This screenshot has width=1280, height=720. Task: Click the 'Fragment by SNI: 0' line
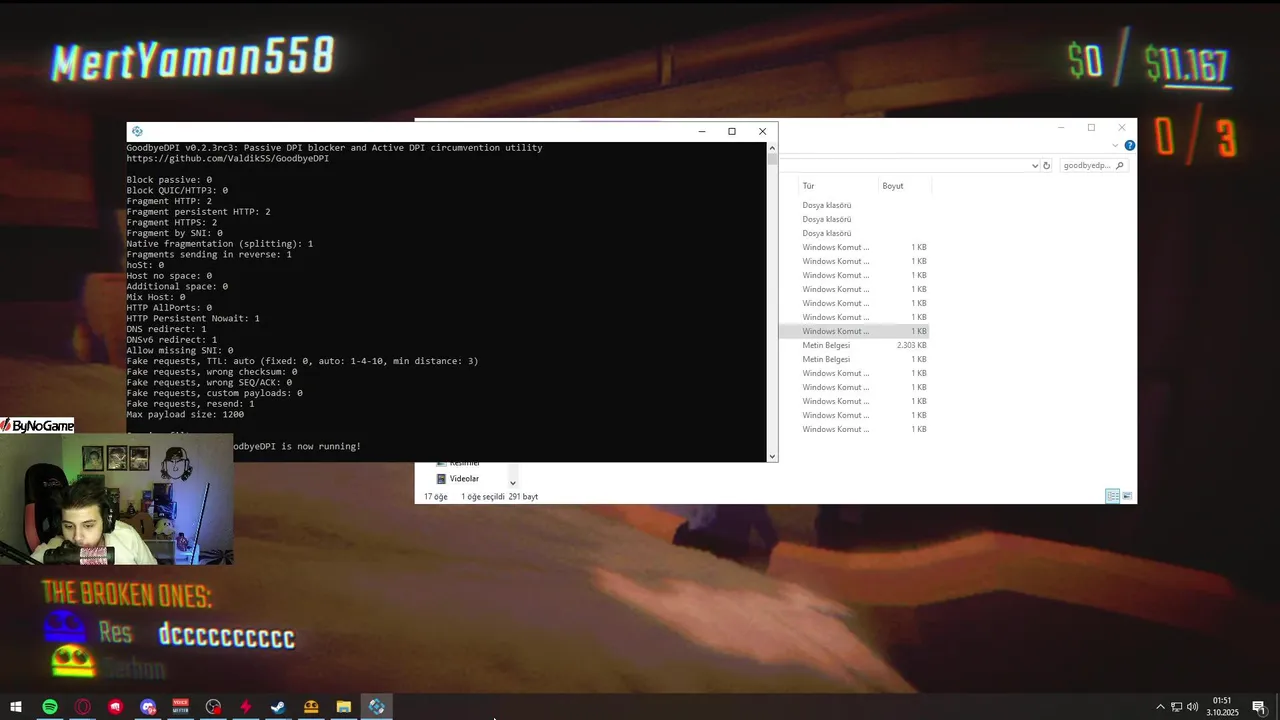tap(174, 233)
